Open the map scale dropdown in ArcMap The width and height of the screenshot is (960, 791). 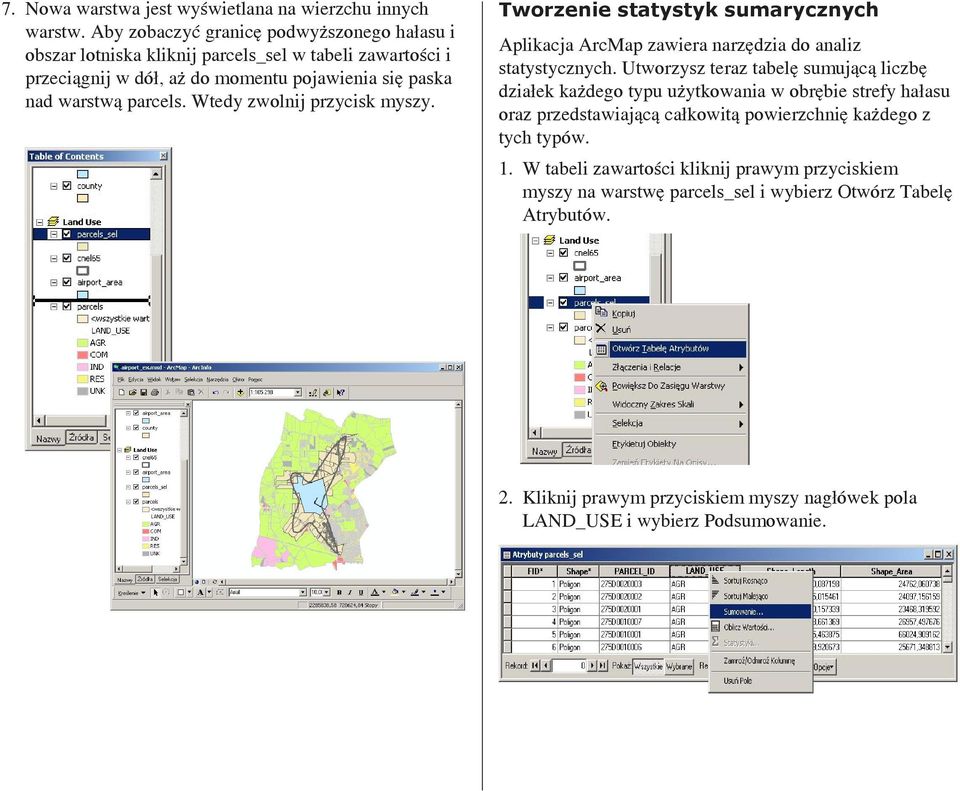pyautogui.click(x=298, y=392)
